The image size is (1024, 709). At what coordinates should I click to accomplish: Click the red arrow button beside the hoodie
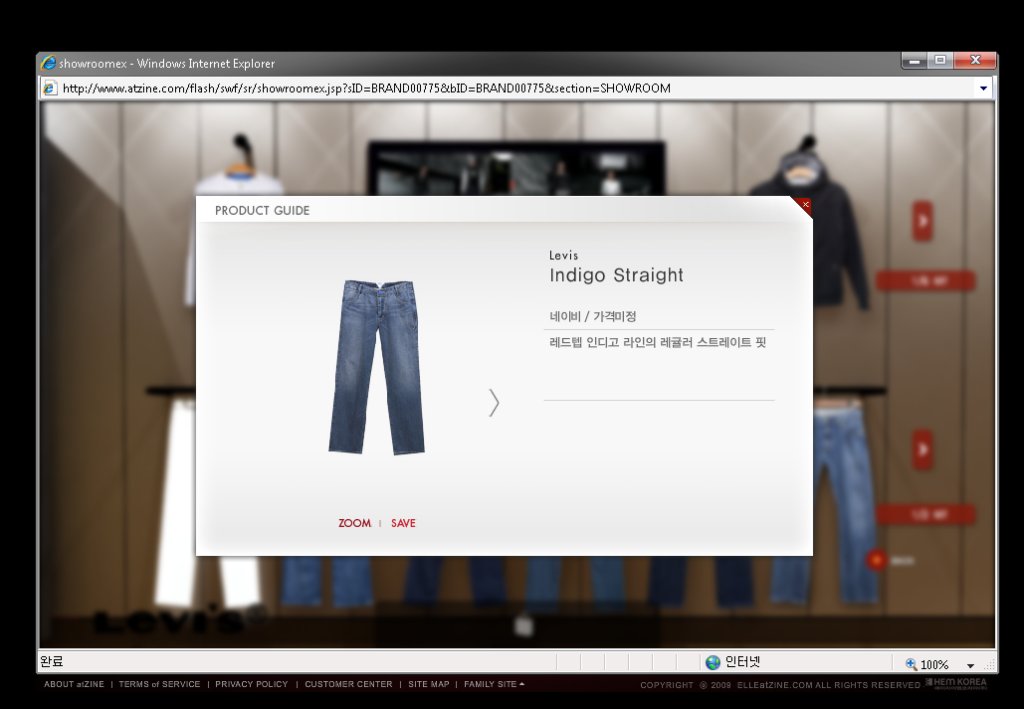click(923, 221)
